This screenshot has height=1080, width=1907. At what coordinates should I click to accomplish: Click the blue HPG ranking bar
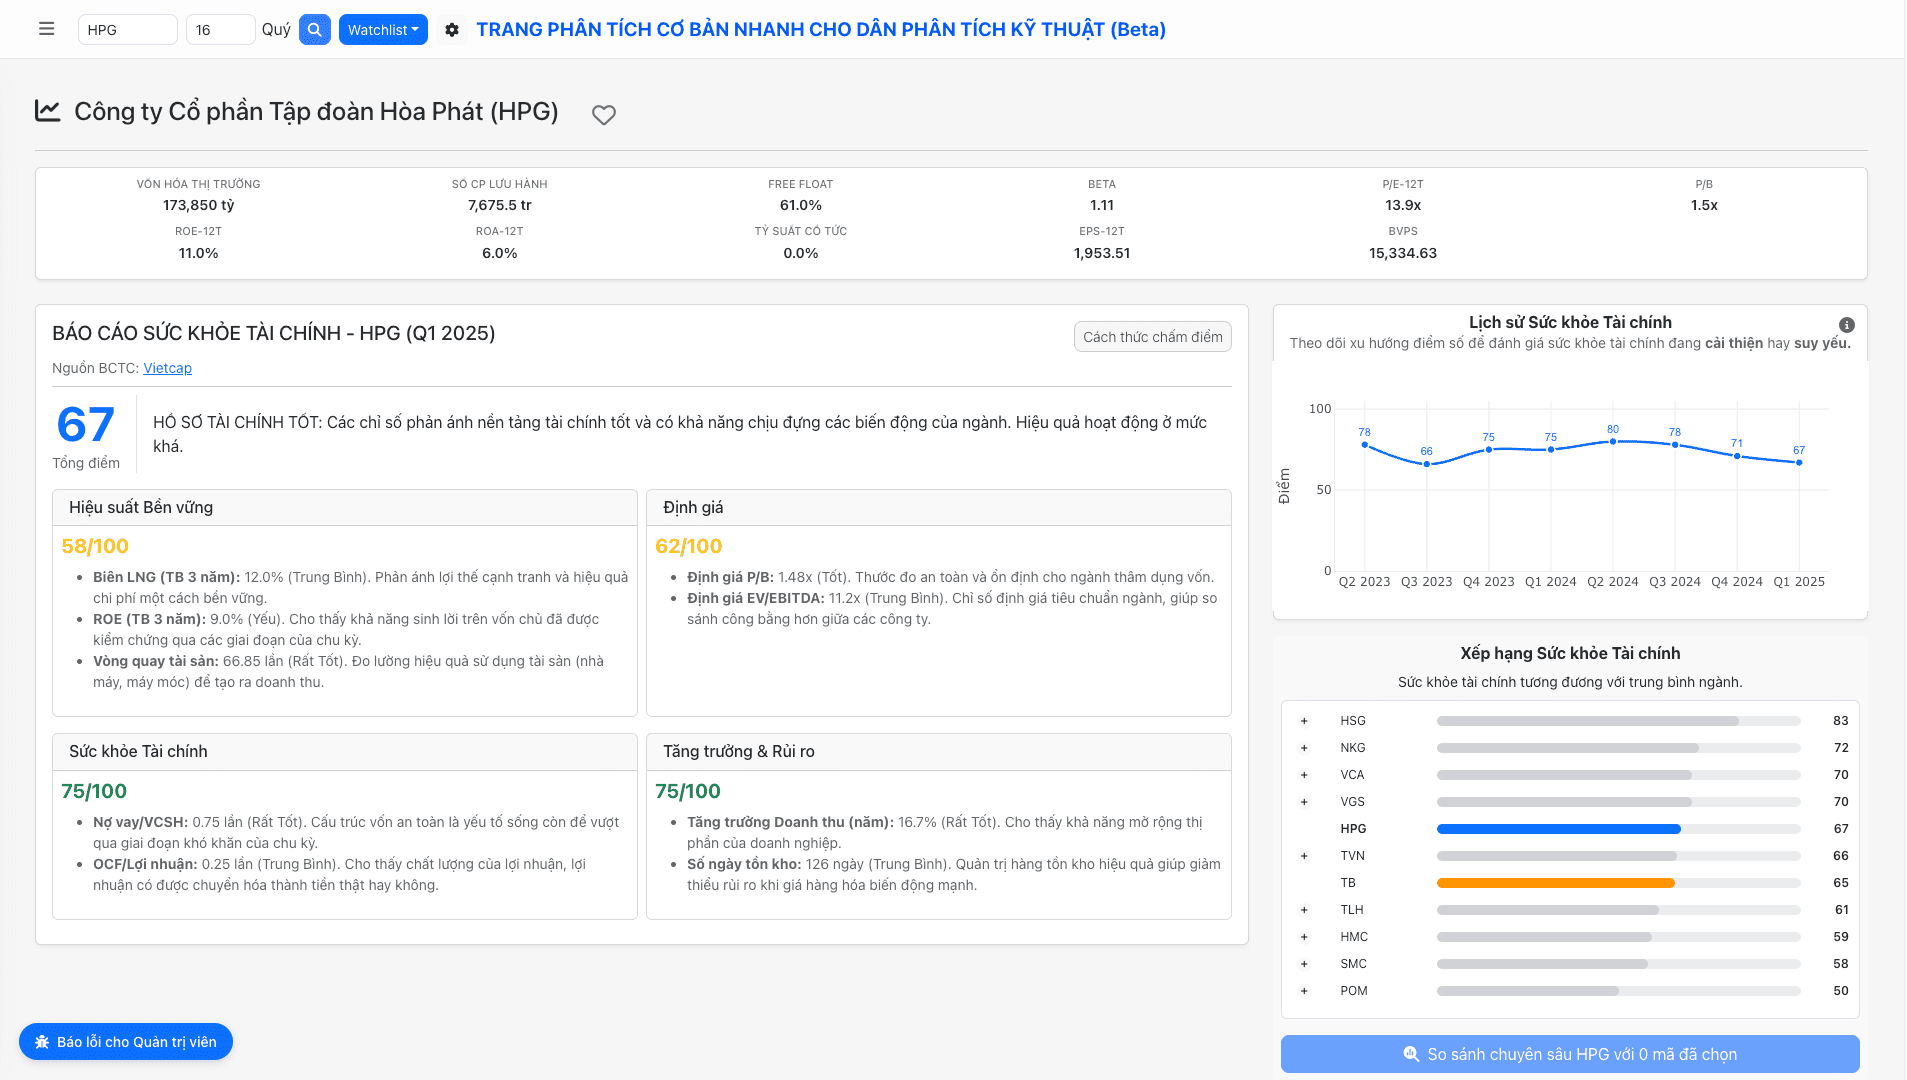pos(1558,829)
